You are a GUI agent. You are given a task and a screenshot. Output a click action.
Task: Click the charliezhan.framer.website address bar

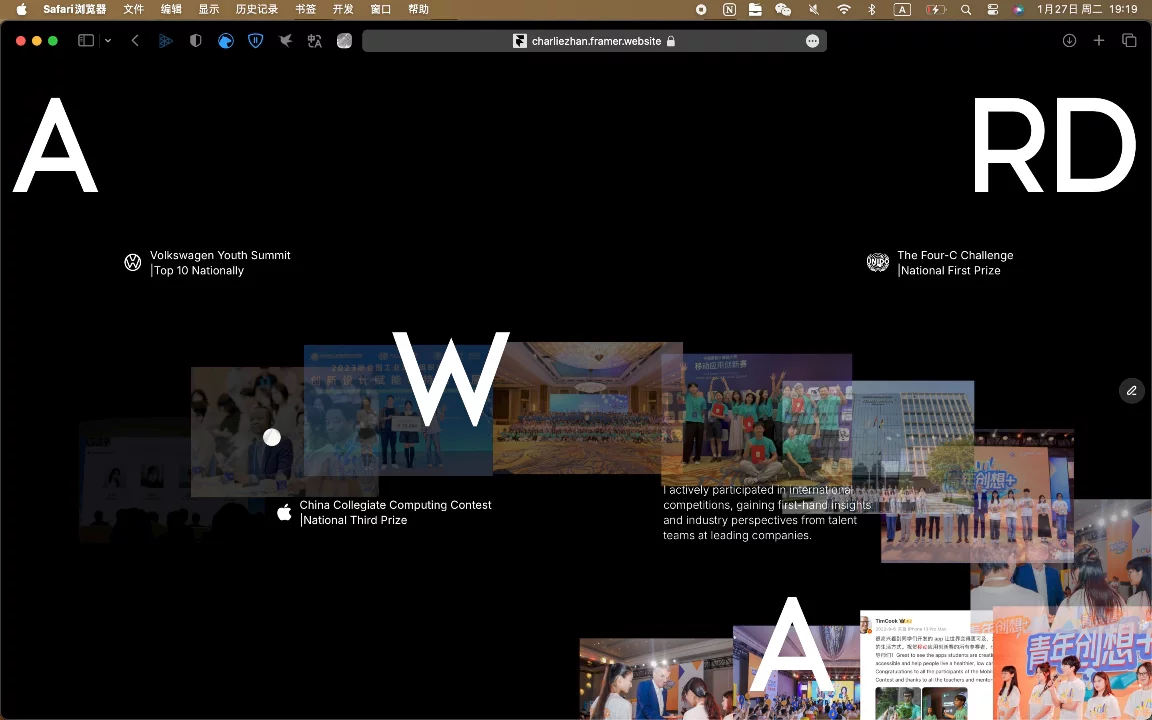tap(594, 41)
